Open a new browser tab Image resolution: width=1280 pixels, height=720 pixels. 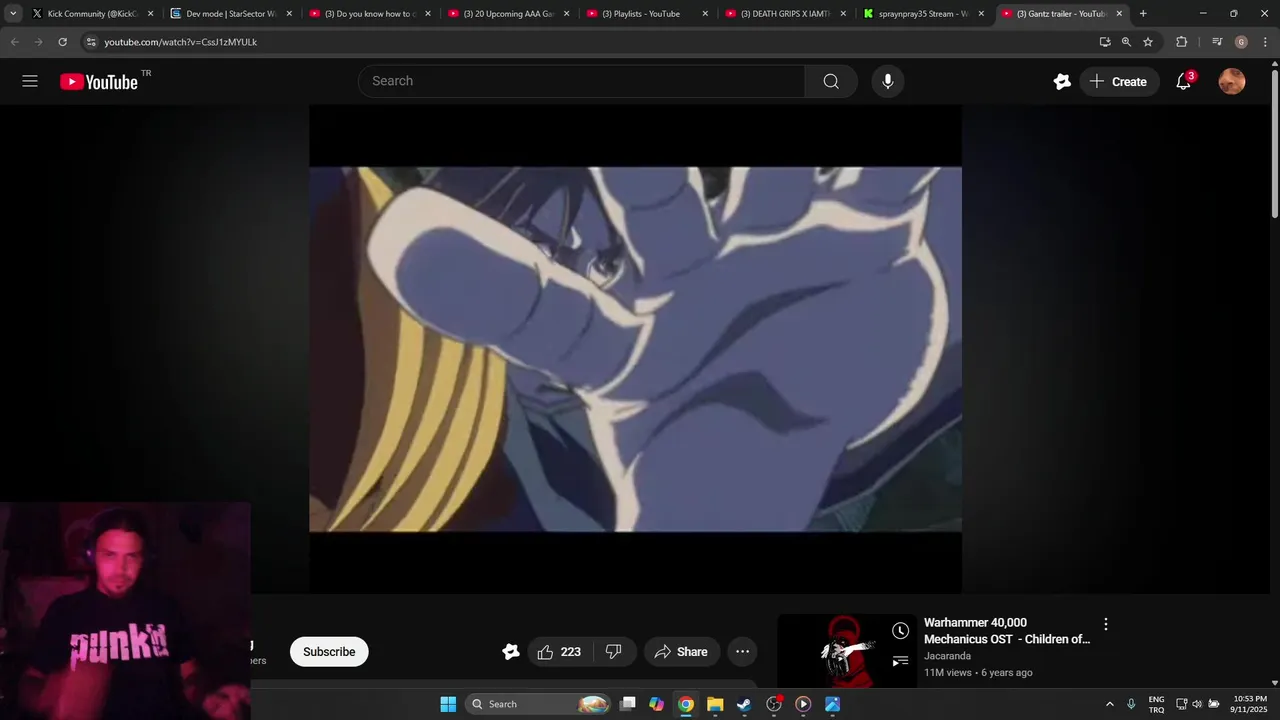pos(1143,14)
